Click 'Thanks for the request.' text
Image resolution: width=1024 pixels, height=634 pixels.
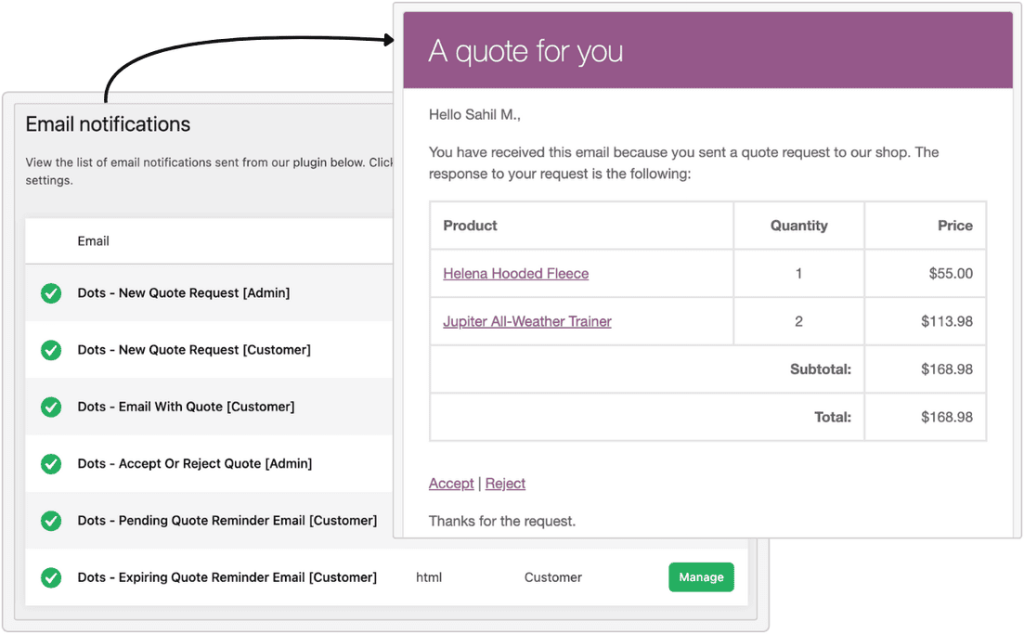click(502, 521)
